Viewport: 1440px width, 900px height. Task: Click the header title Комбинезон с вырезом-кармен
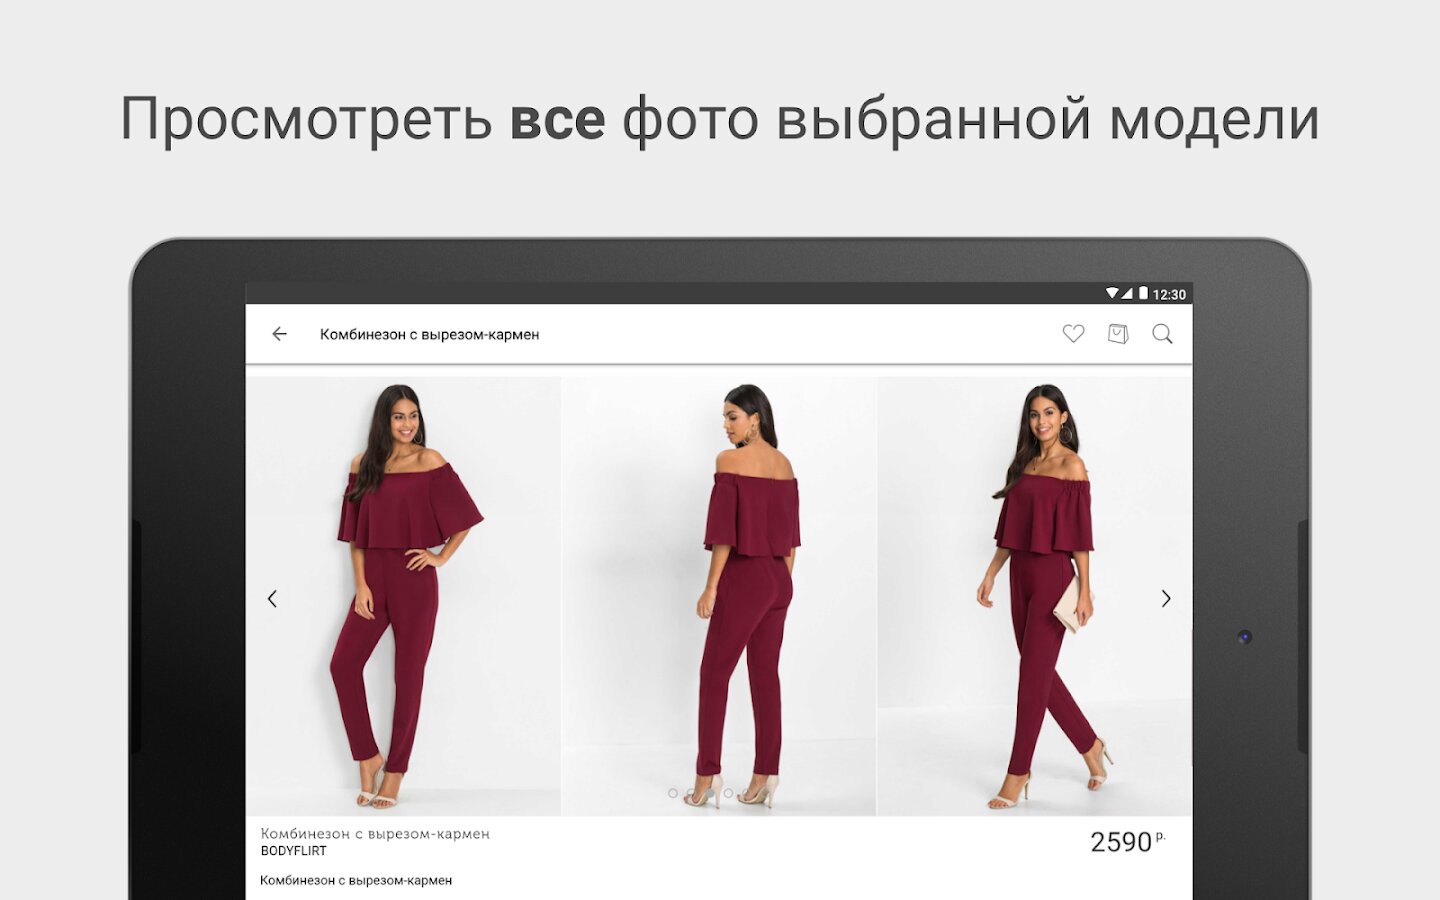[x=429, y=335]
